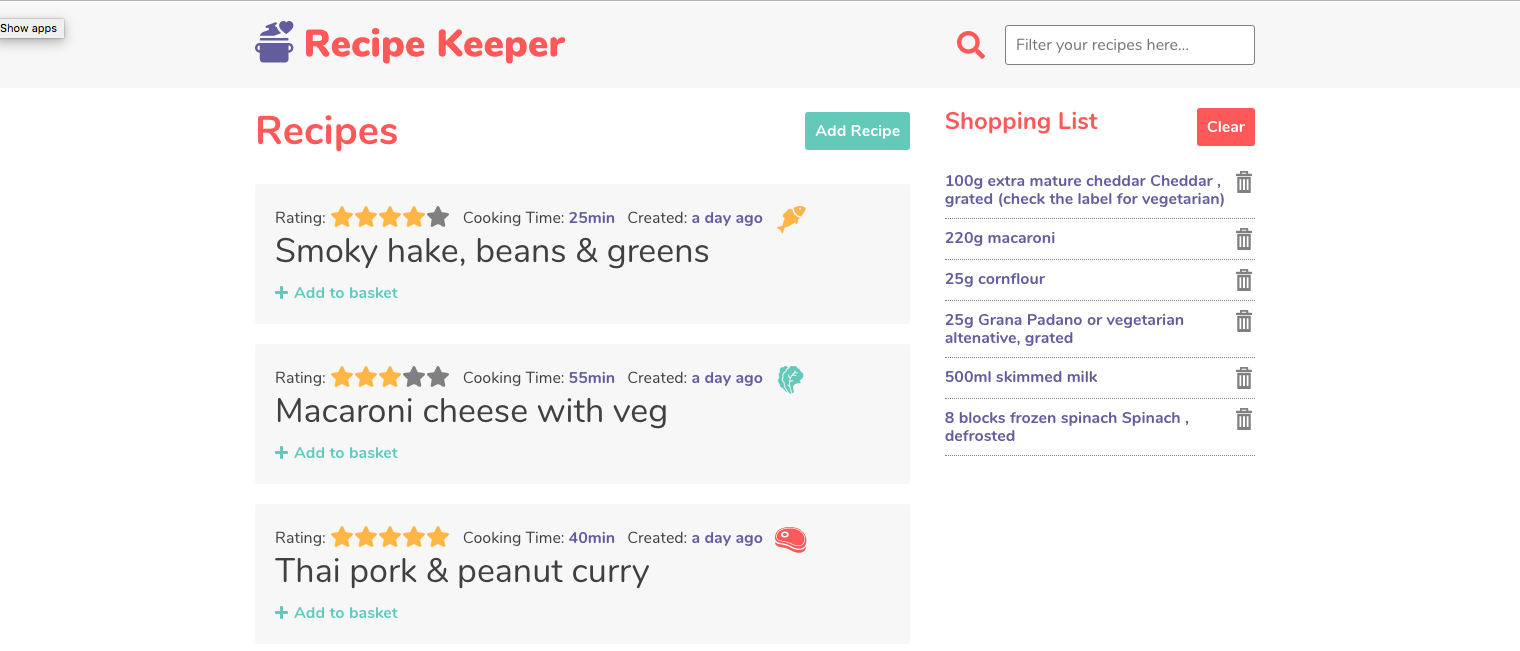Click into the recipe filter text box
The height and width of the screenshot is (651, 1520).
point(1128,45)
